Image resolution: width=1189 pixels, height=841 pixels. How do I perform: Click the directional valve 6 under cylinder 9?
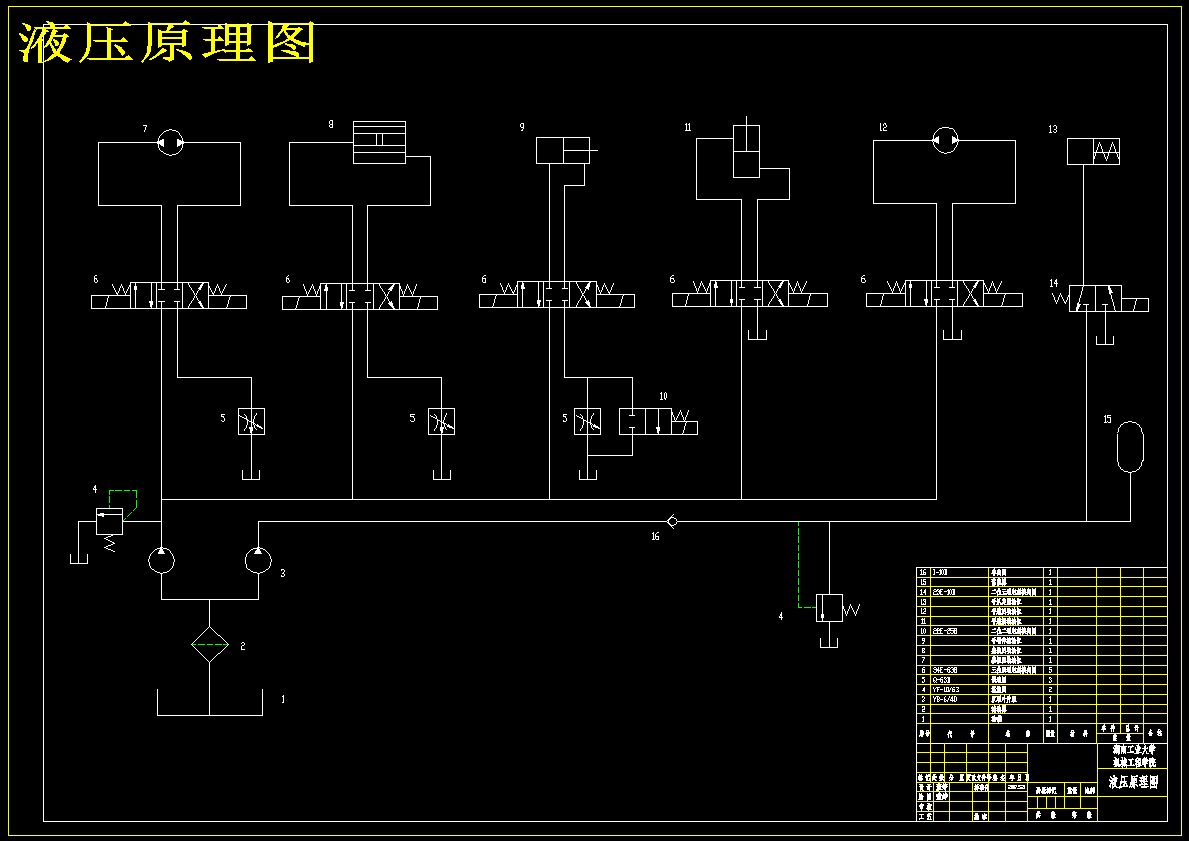pyautogui.click(x=557, y=294)
